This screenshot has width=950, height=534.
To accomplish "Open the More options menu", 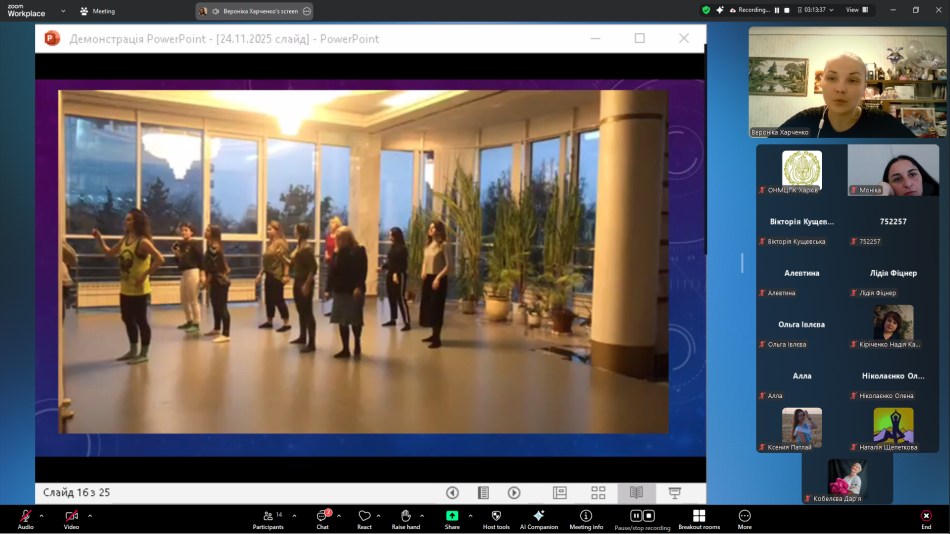I will [x=744, y=516].
